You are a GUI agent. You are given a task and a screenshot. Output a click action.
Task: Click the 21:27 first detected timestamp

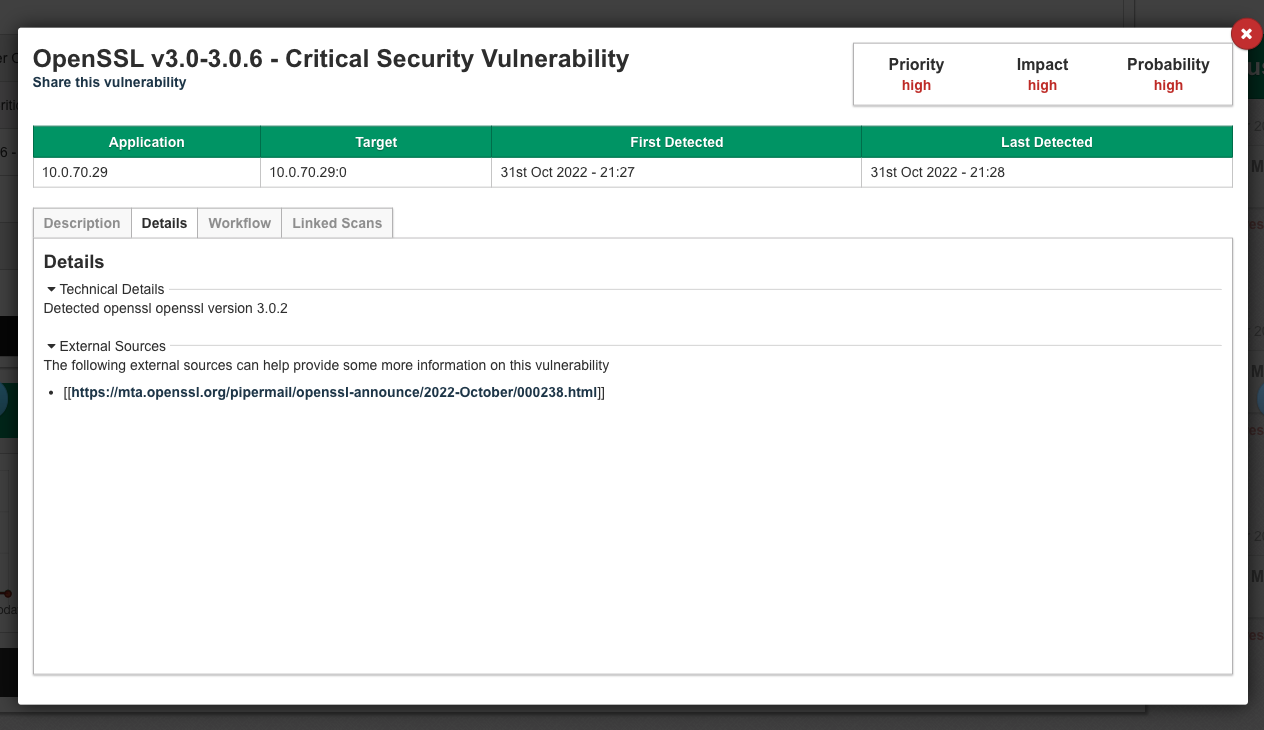point(568,172)
